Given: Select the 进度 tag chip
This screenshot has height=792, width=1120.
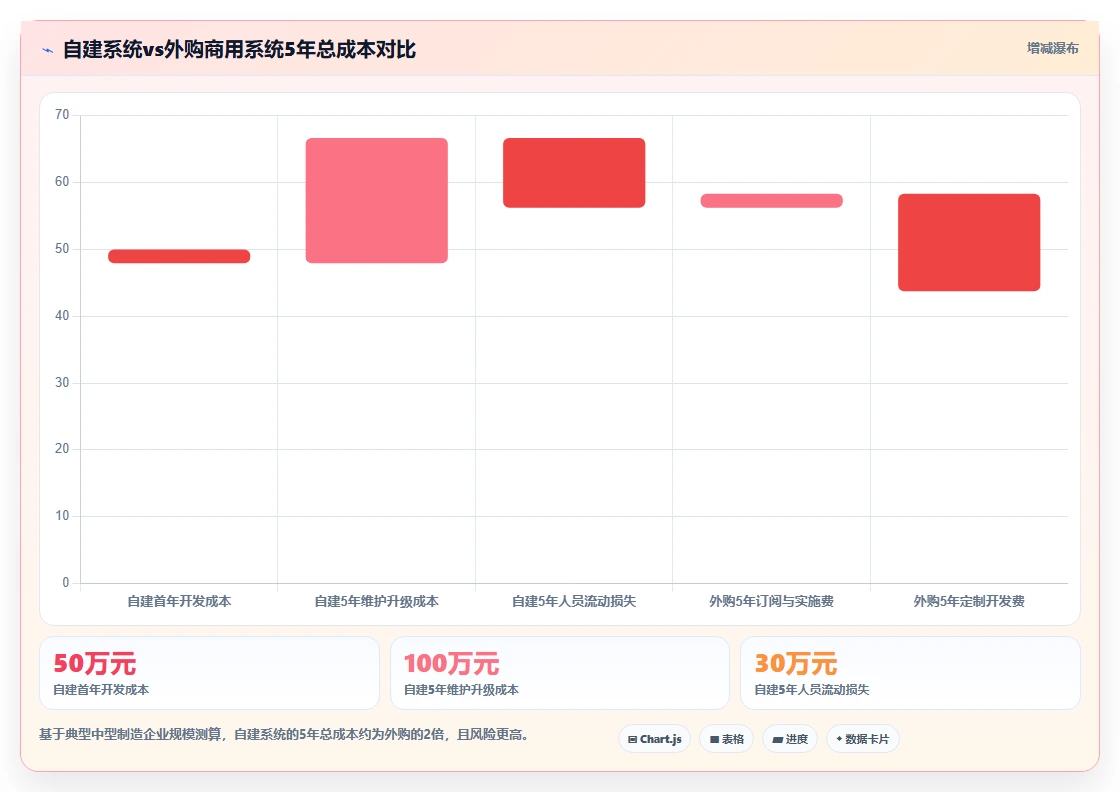Looking at the screenshot, I should coord(790,739).
